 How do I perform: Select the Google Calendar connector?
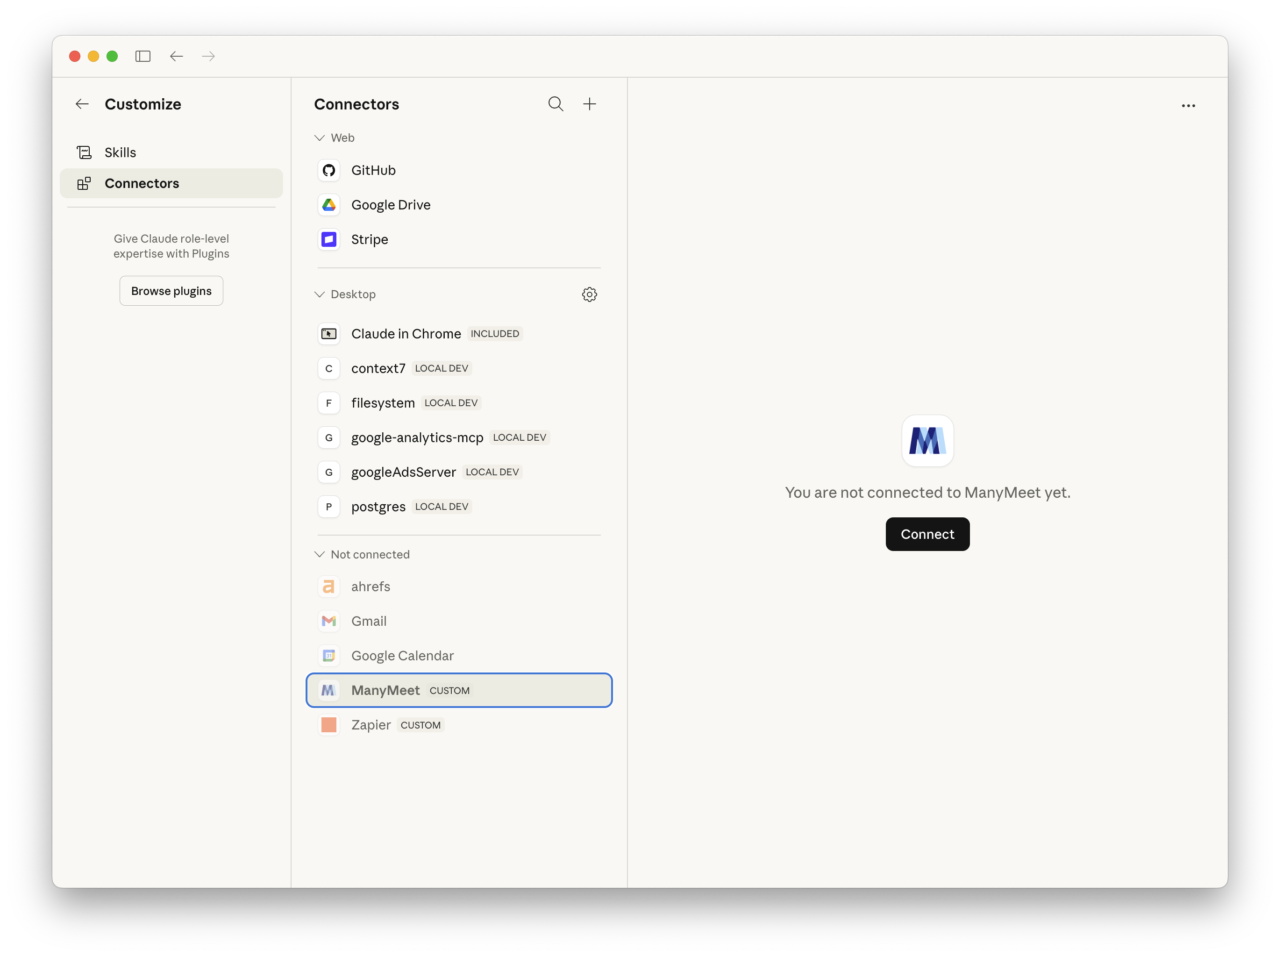(x=402, y=655)
